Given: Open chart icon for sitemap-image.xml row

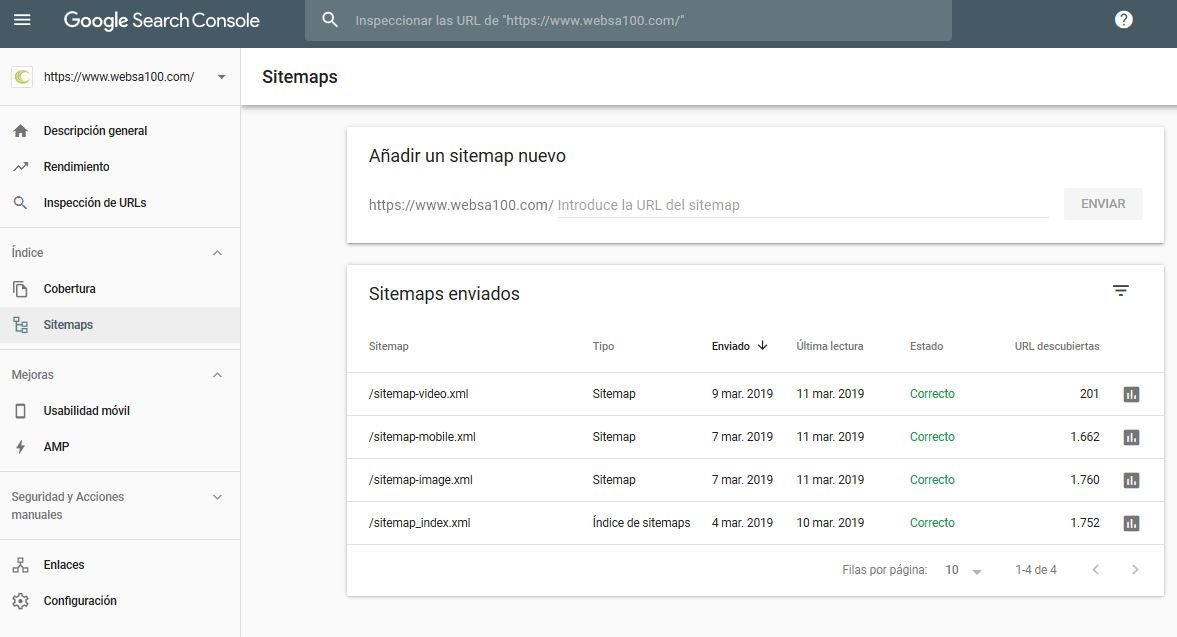Looking at the screenshot, I should (1131, 480).
